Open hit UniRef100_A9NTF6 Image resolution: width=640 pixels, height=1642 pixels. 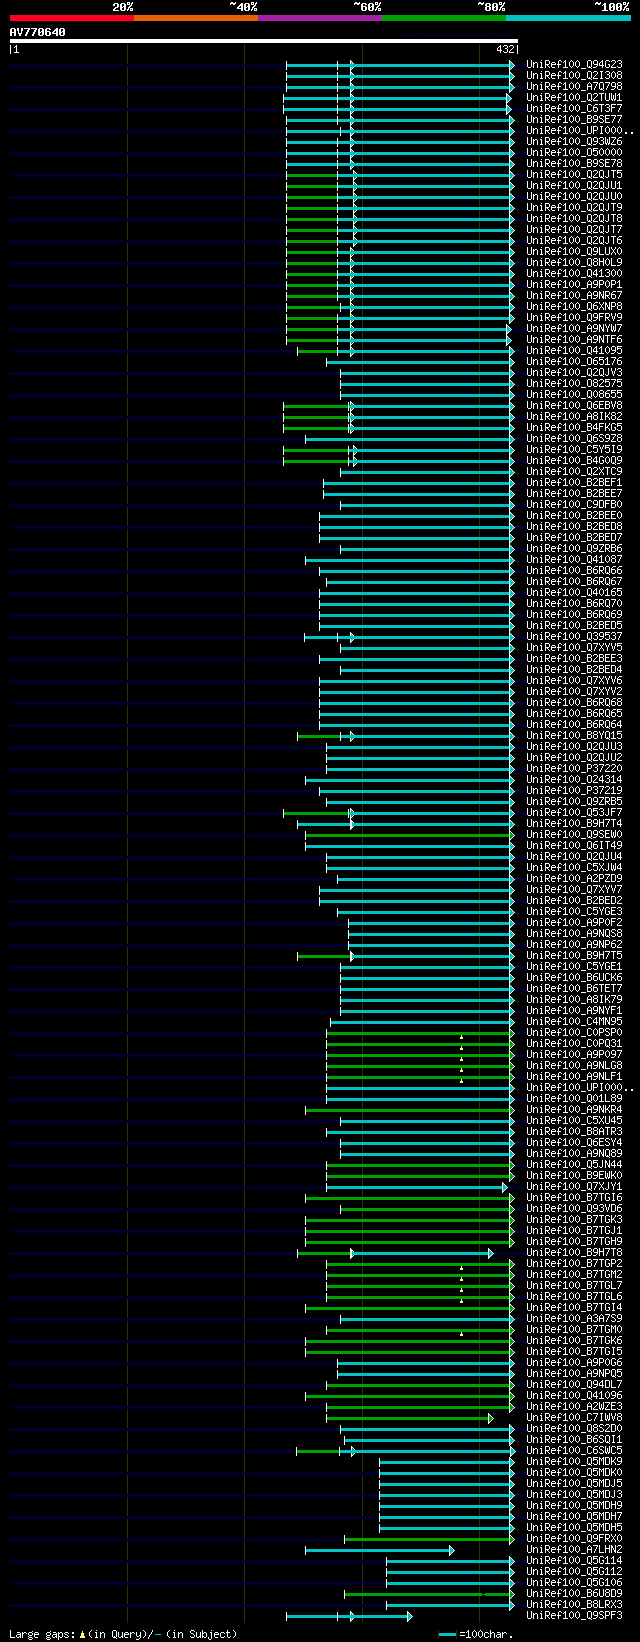574,340
